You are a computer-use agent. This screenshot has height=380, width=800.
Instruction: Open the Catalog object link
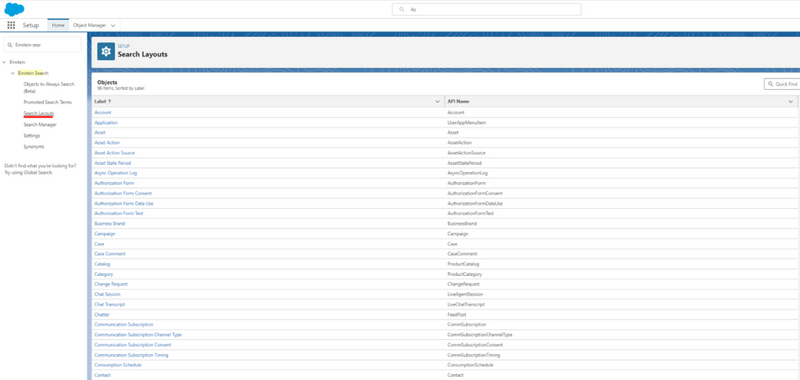(x=102, y=264)
